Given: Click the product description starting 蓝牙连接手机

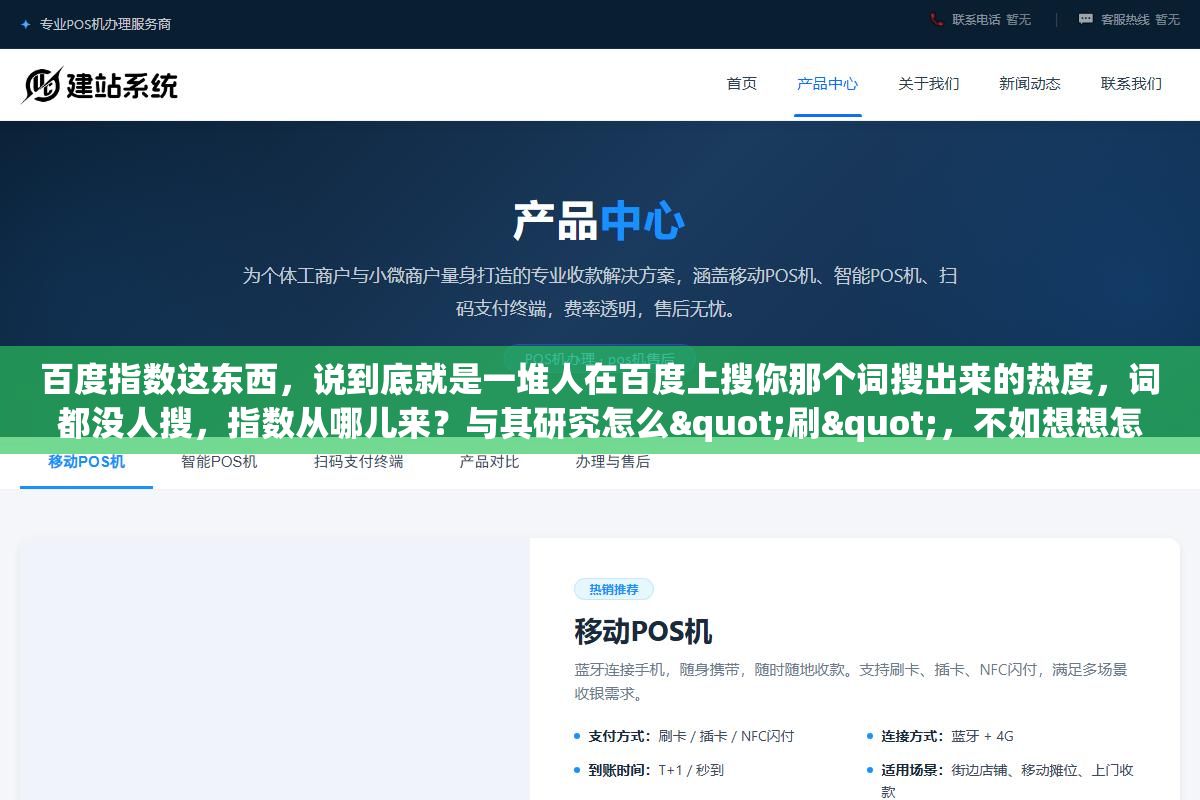Looking at the screenshot, I should point(851,681).
